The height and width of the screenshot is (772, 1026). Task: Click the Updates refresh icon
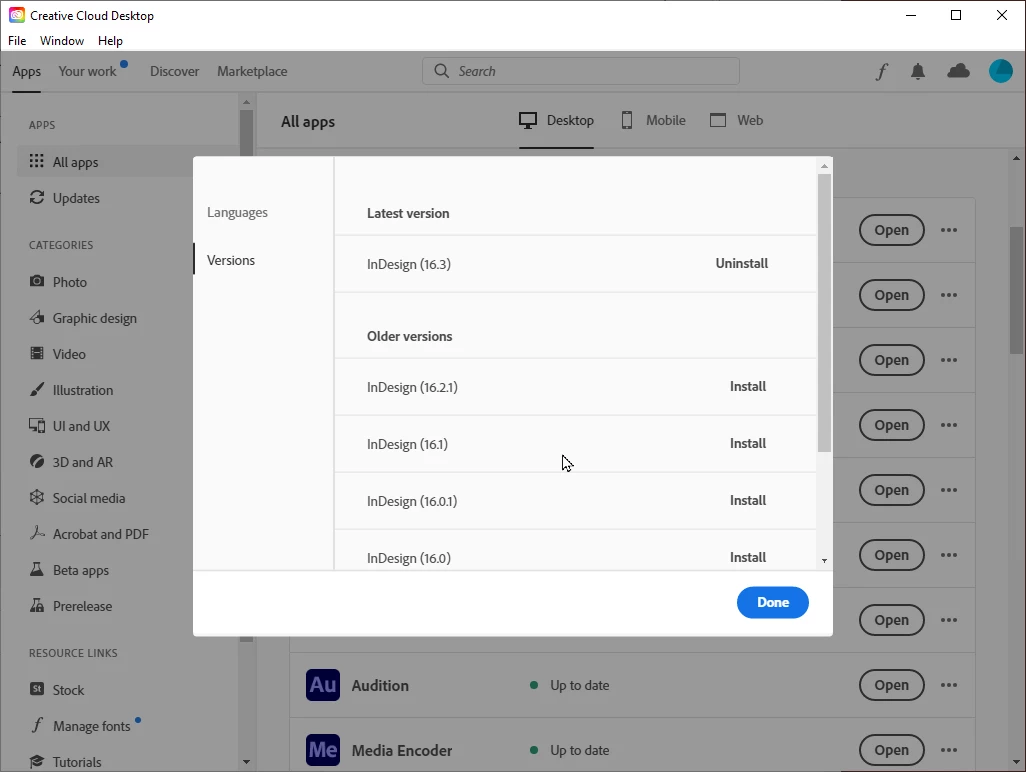37,197
